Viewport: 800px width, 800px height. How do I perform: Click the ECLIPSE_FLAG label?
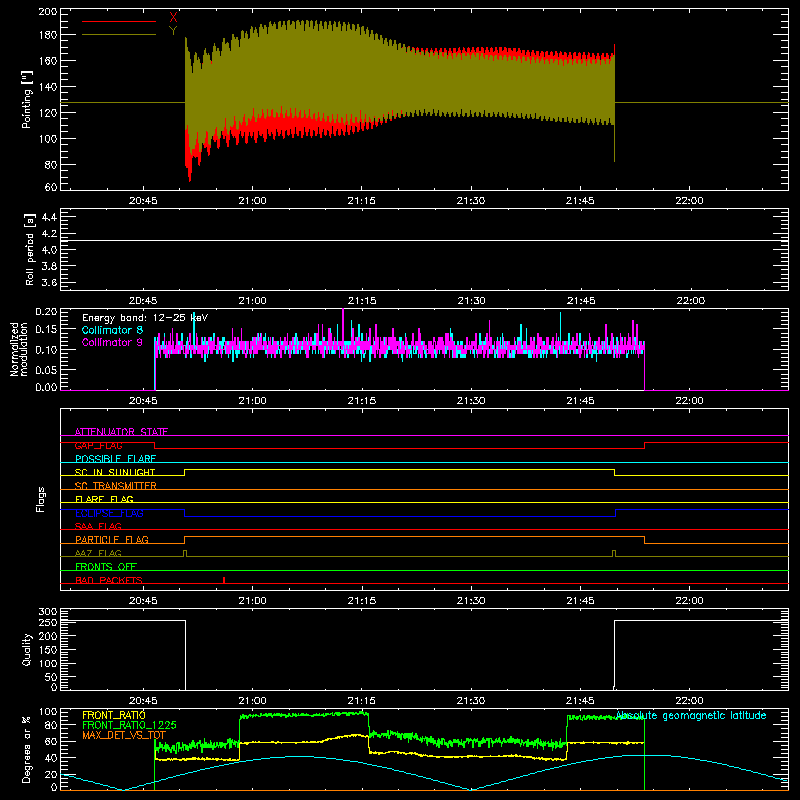coord(109,513)
